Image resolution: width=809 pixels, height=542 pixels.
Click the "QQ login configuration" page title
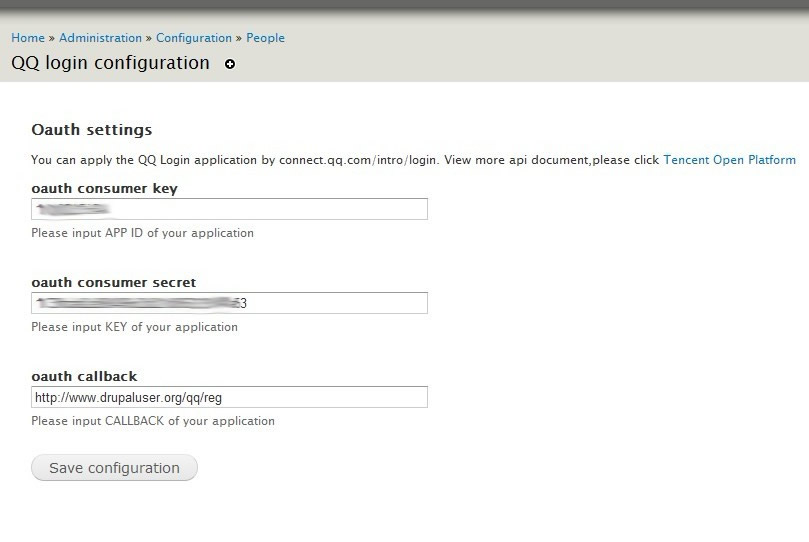click(x=110, y=63)
